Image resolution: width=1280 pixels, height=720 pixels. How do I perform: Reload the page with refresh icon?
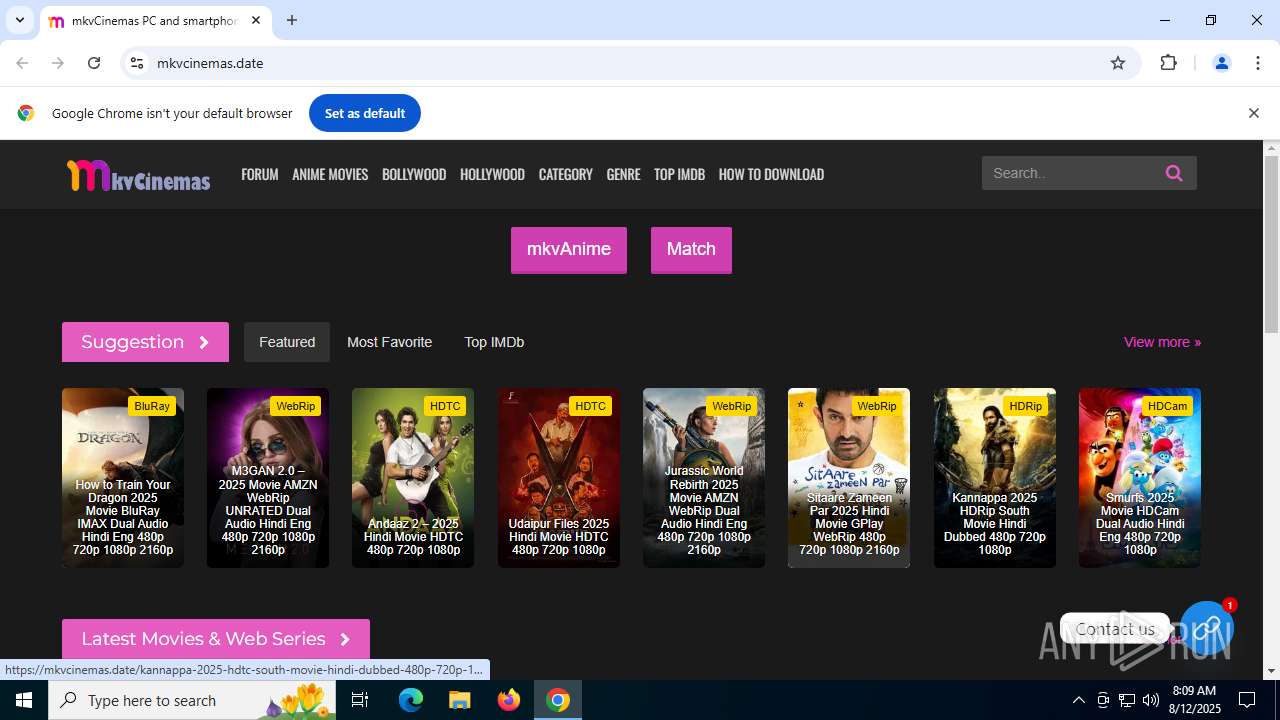click(94, 63)
